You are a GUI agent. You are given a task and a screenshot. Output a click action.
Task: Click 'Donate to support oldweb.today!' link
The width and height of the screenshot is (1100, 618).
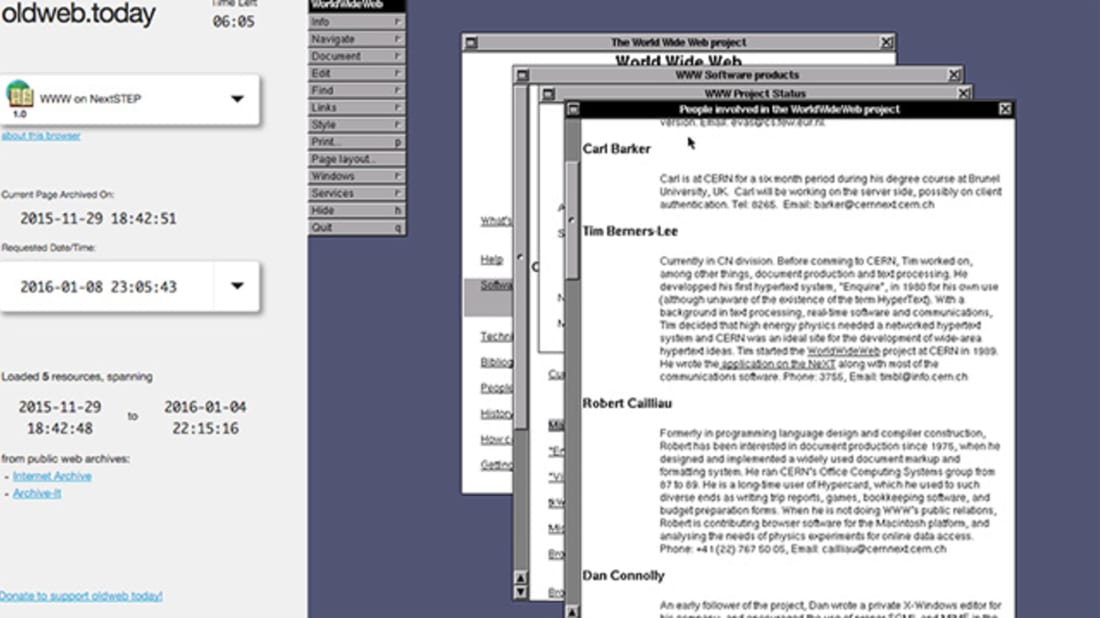click(x=81, y=596)
